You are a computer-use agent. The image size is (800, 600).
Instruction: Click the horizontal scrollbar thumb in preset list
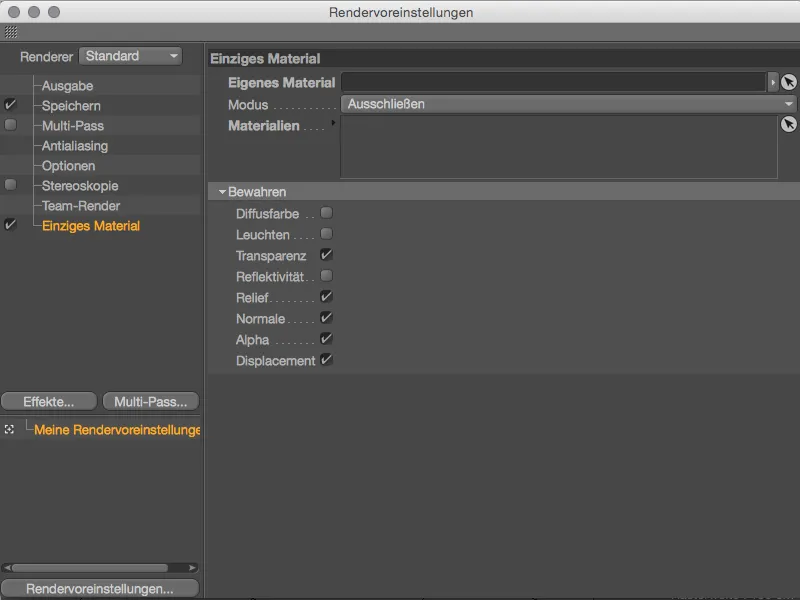[x=90, y=568]
